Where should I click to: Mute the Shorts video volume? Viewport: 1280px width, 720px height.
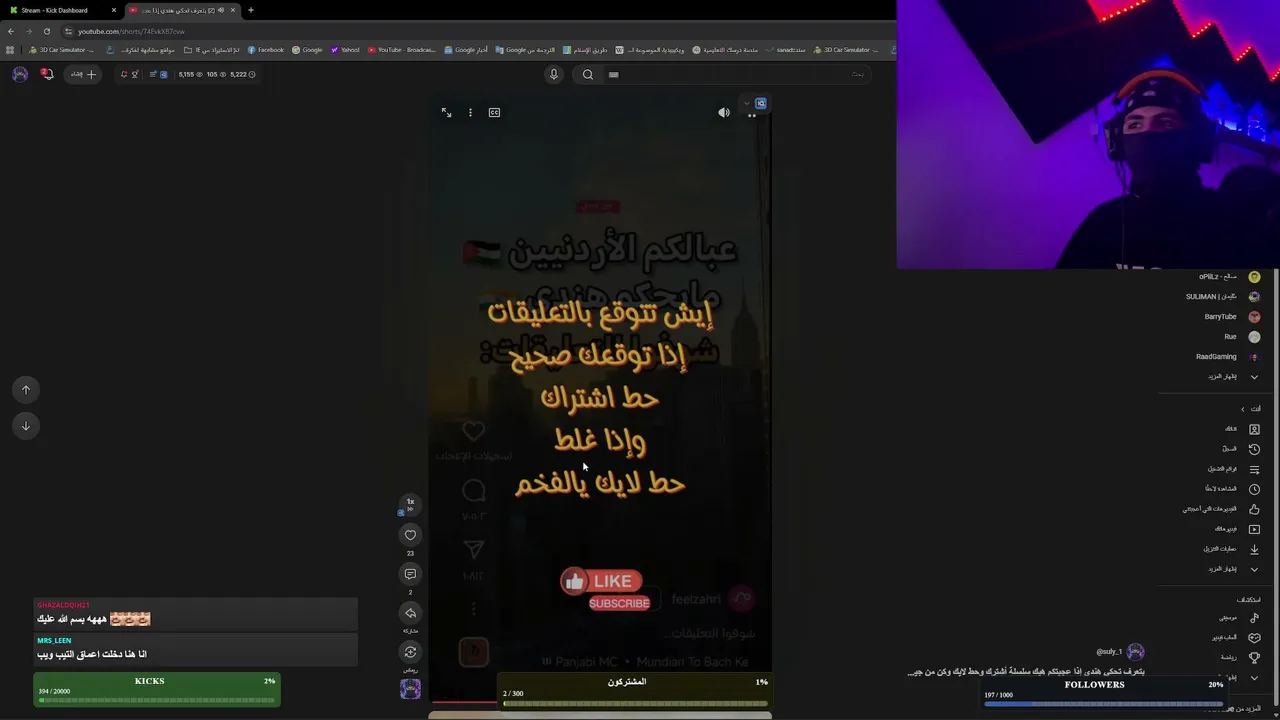pyautogui.click(x=724, y=113)
